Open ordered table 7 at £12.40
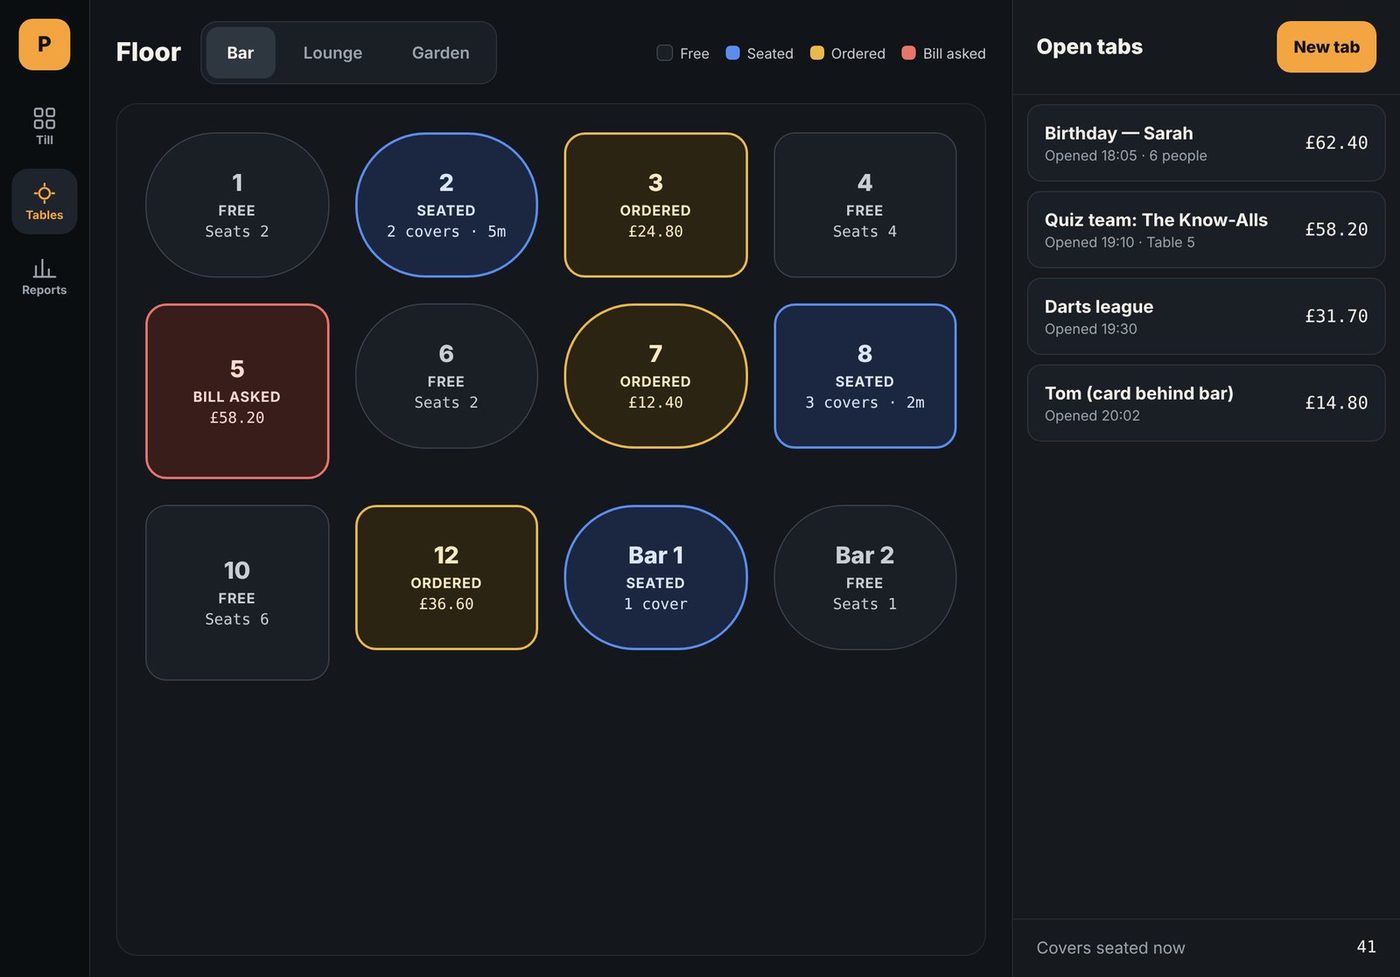The image size is (1400, 977). pos(656,376)
